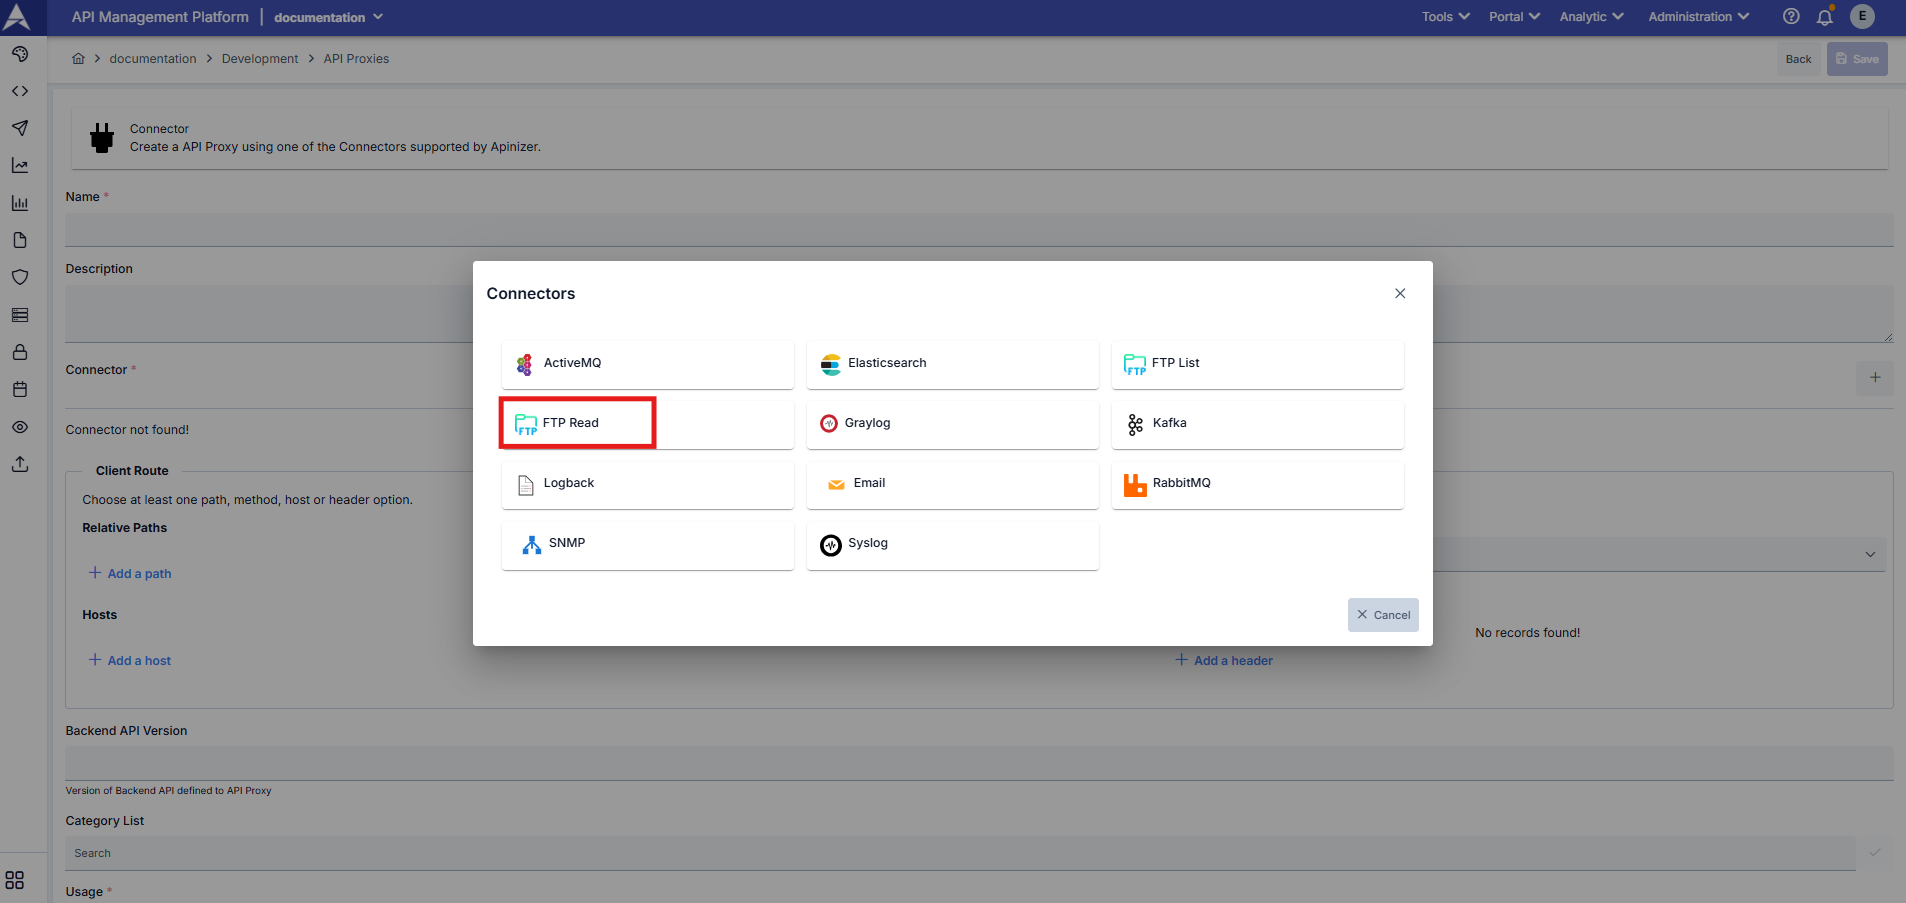Click Add a path link
The height and width of the screenshot is (903, 1906).
point(130,573)
